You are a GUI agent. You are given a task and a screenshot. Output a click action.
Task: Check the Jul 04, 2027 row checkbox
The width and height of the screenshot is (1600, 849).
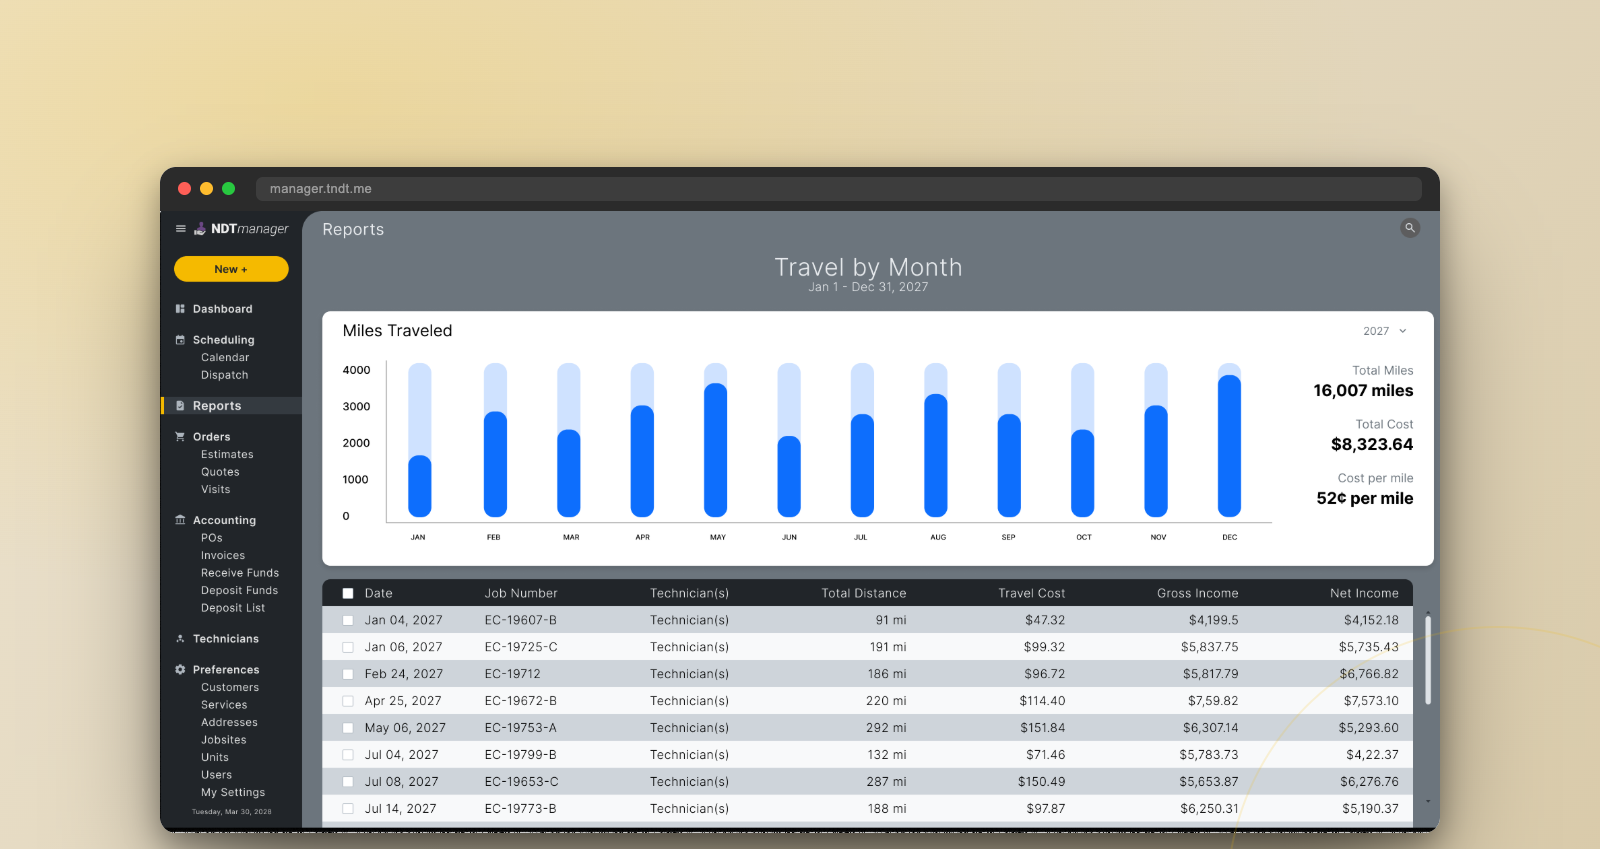point(348,756)
